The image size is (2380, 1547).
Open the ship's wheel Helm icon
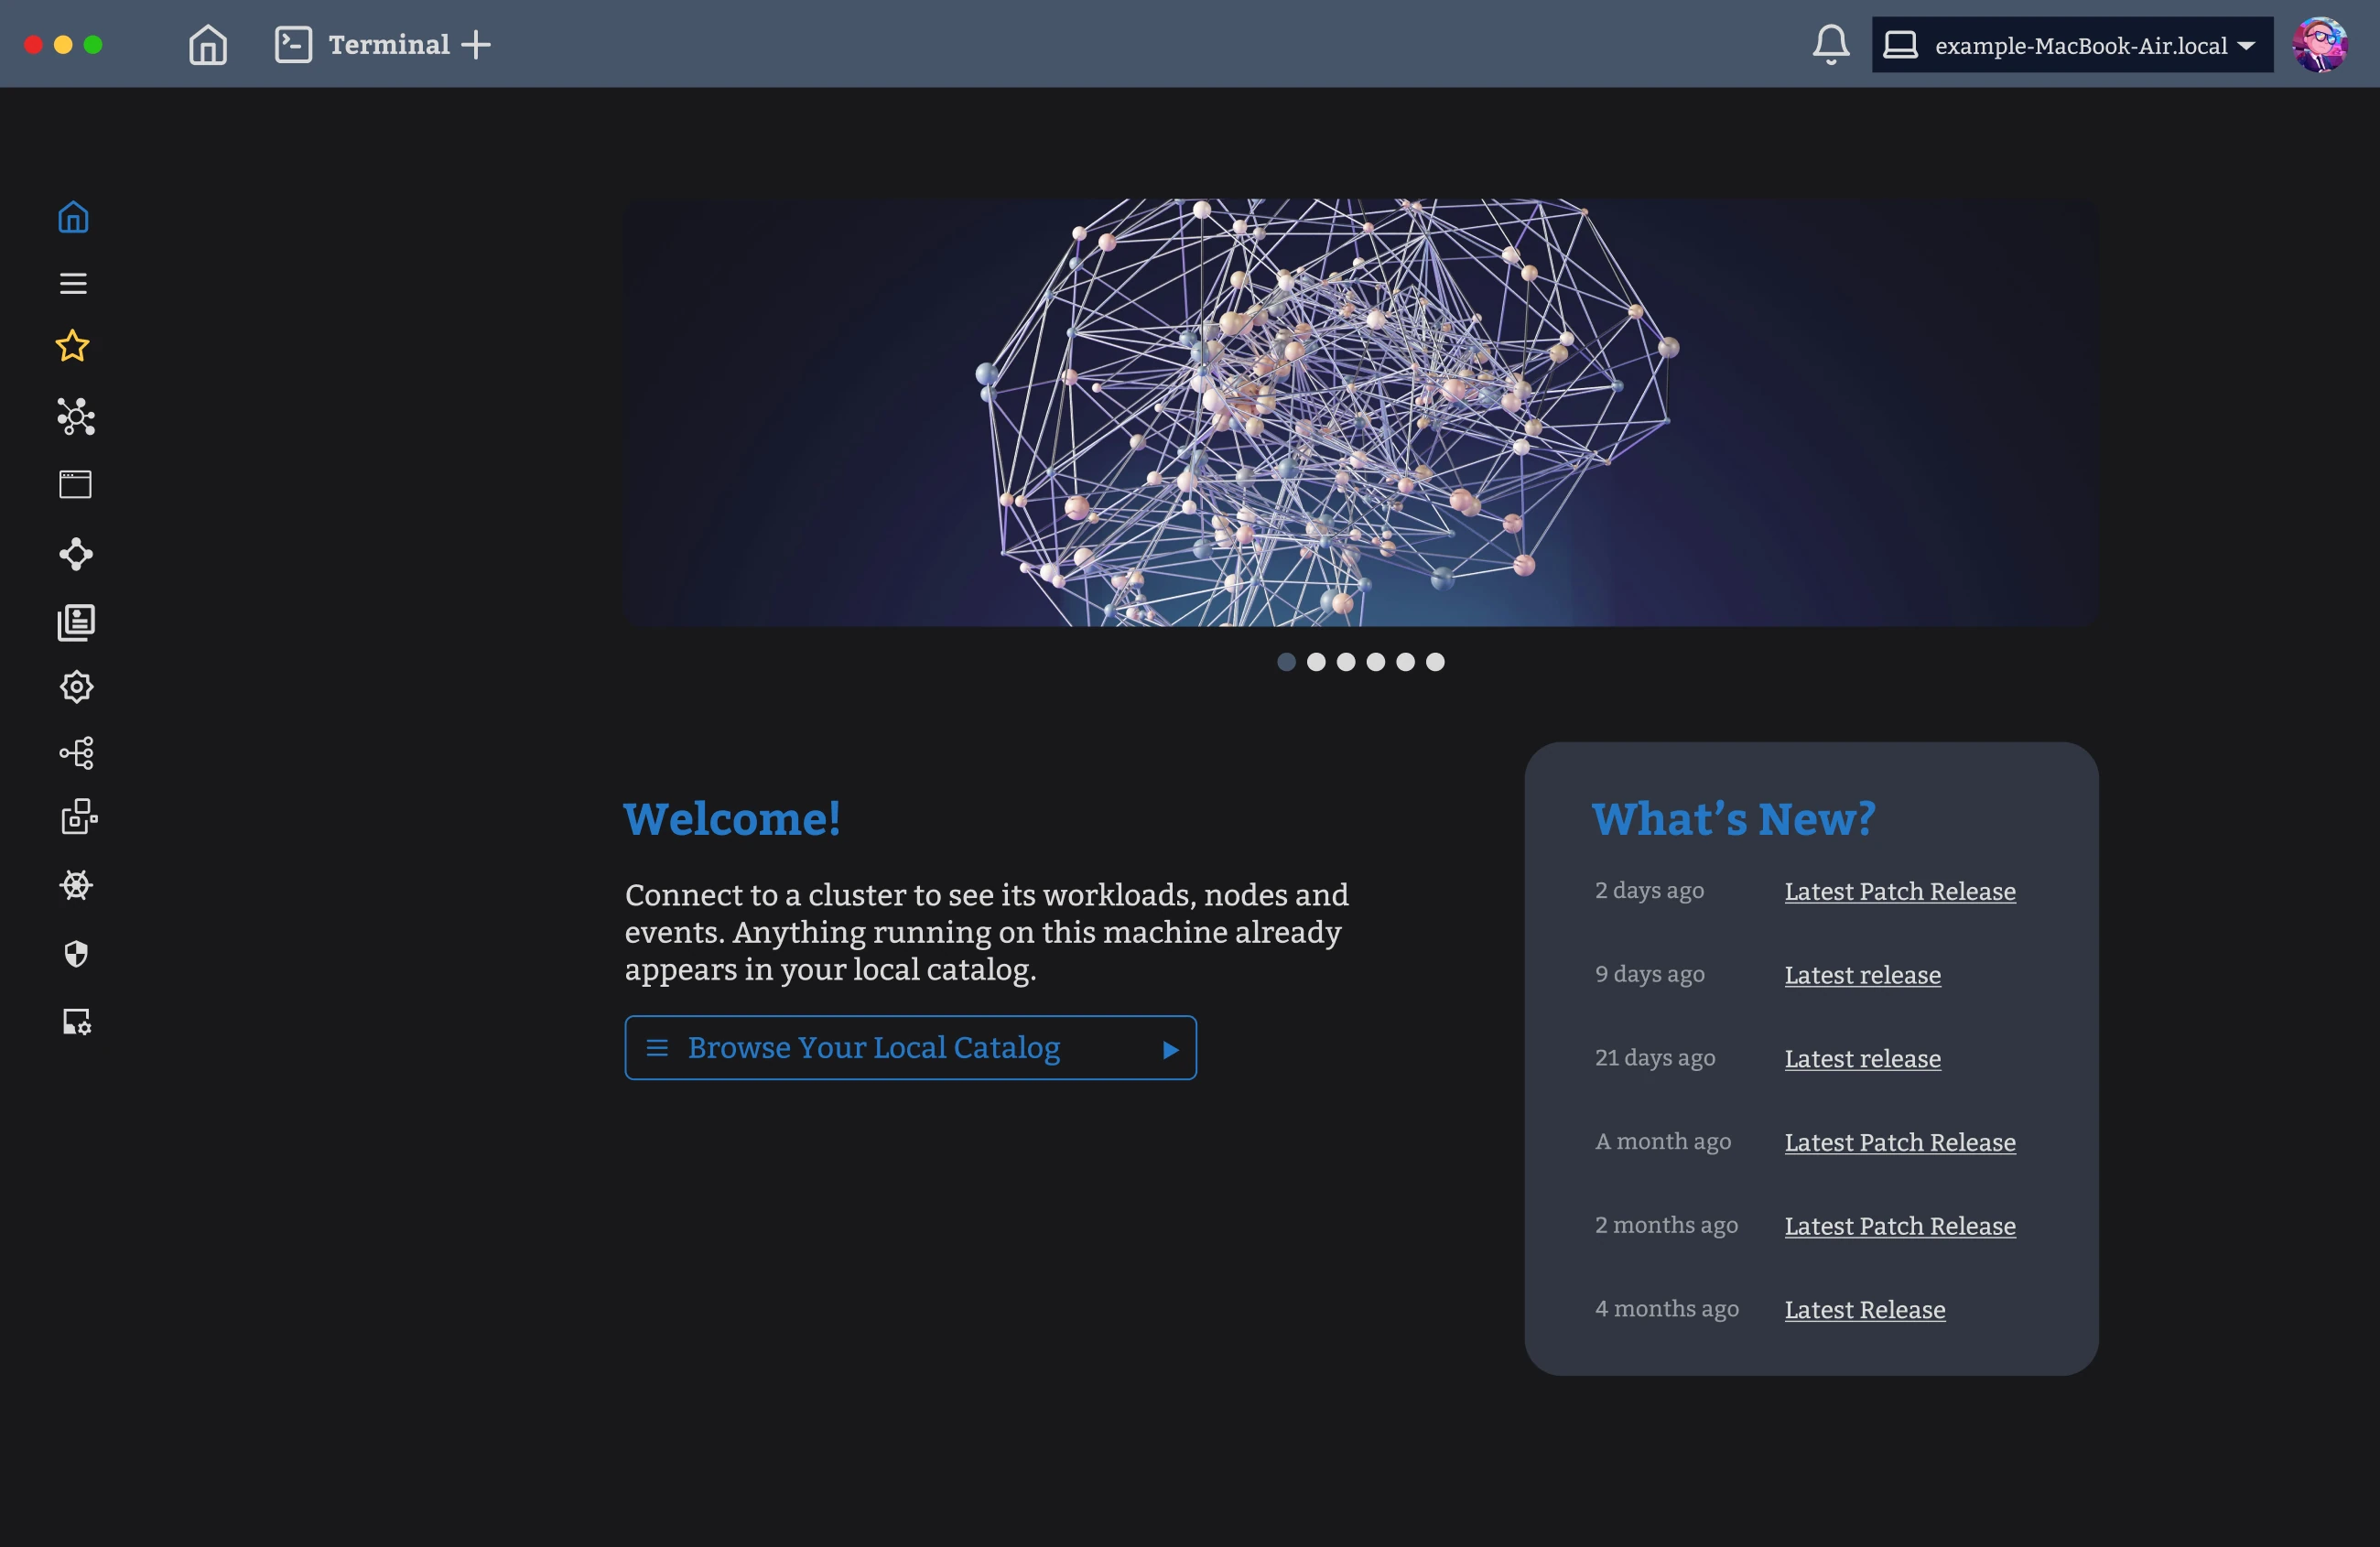[x=76, y=885]
